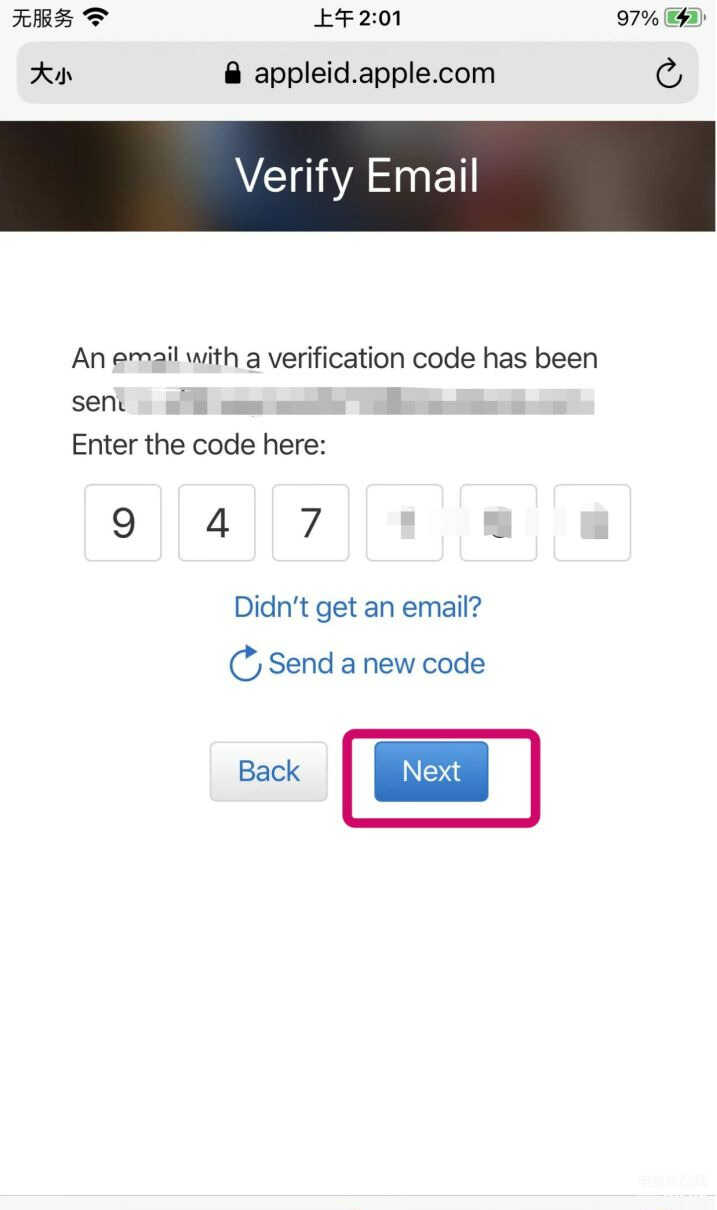Tap the reload page icon

click(668, 73)
